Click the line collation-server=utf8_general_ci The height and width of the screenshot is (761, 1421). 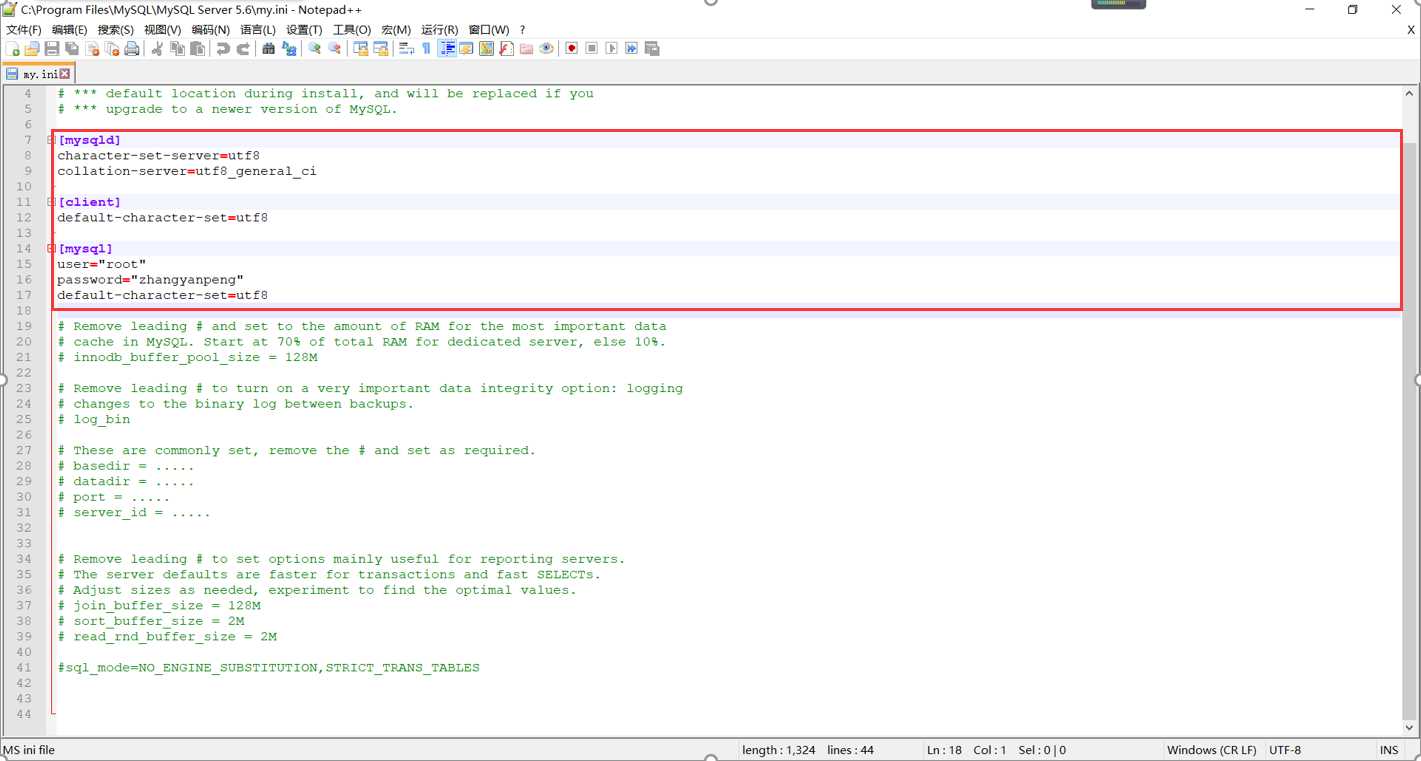coord(187,171)
